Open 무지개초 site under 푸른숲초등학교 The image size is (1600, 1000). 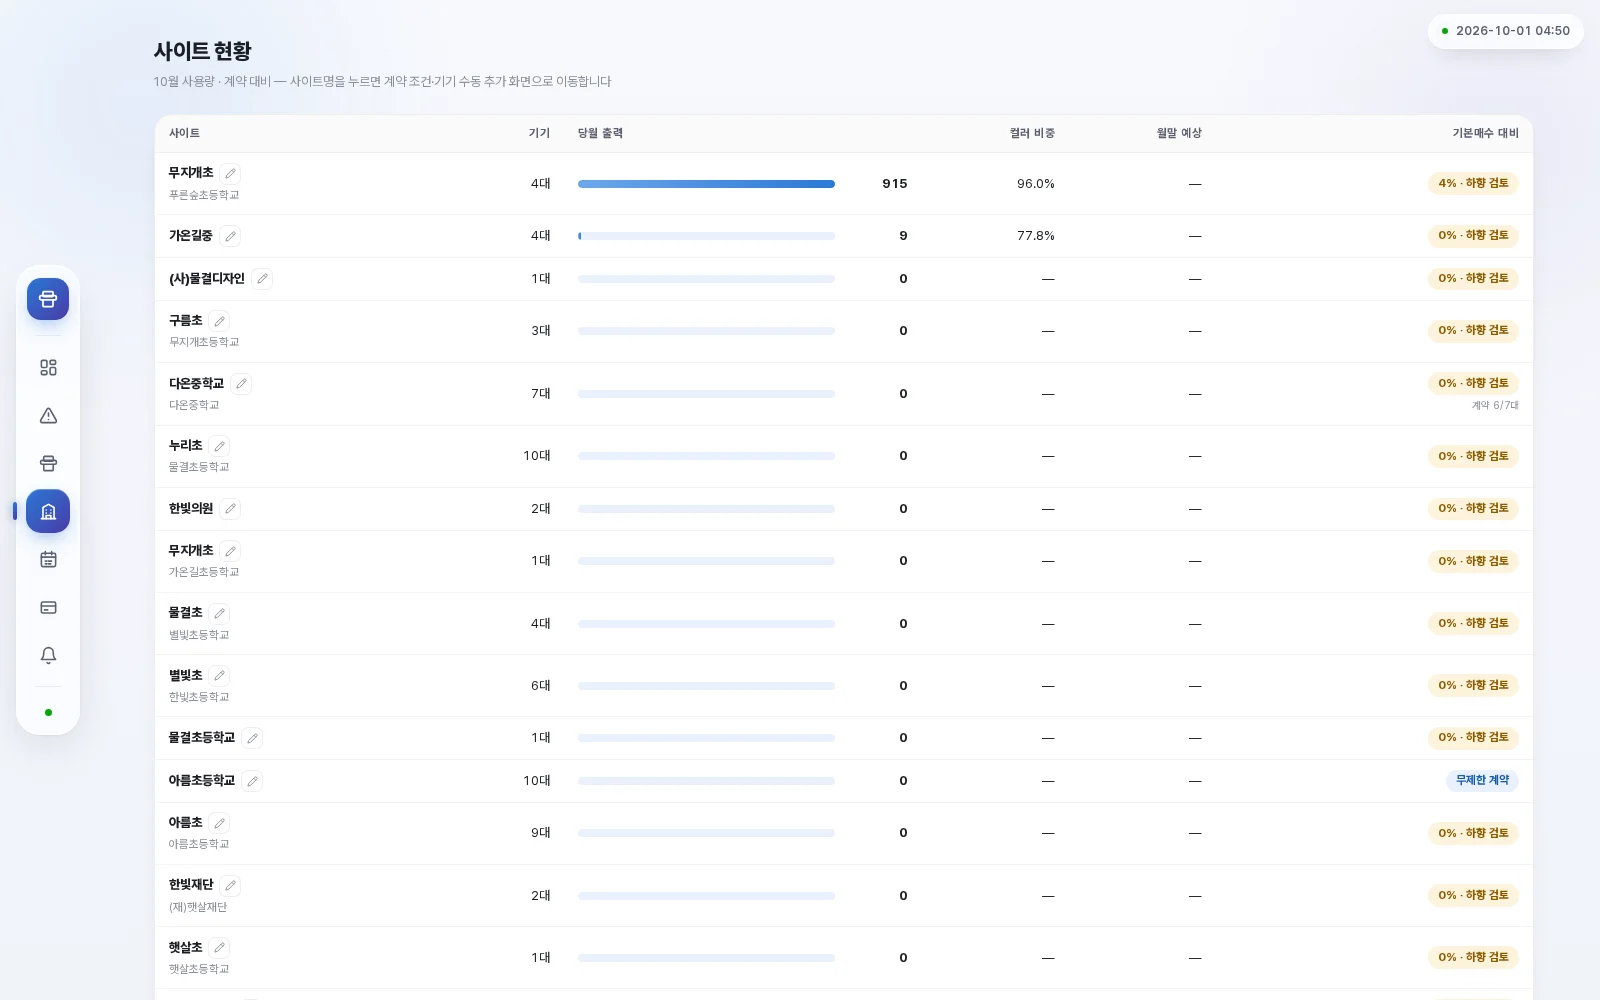(x=191, y=173)
